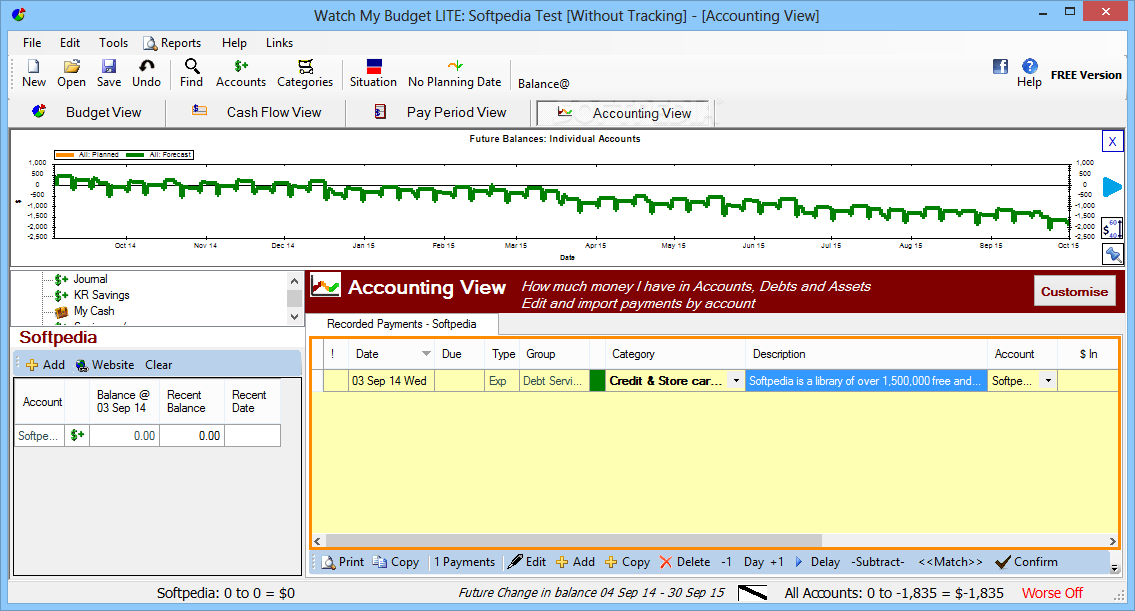Undo the last action
Viewport: 1135px width, 611px height.
[x=146, y=73]
